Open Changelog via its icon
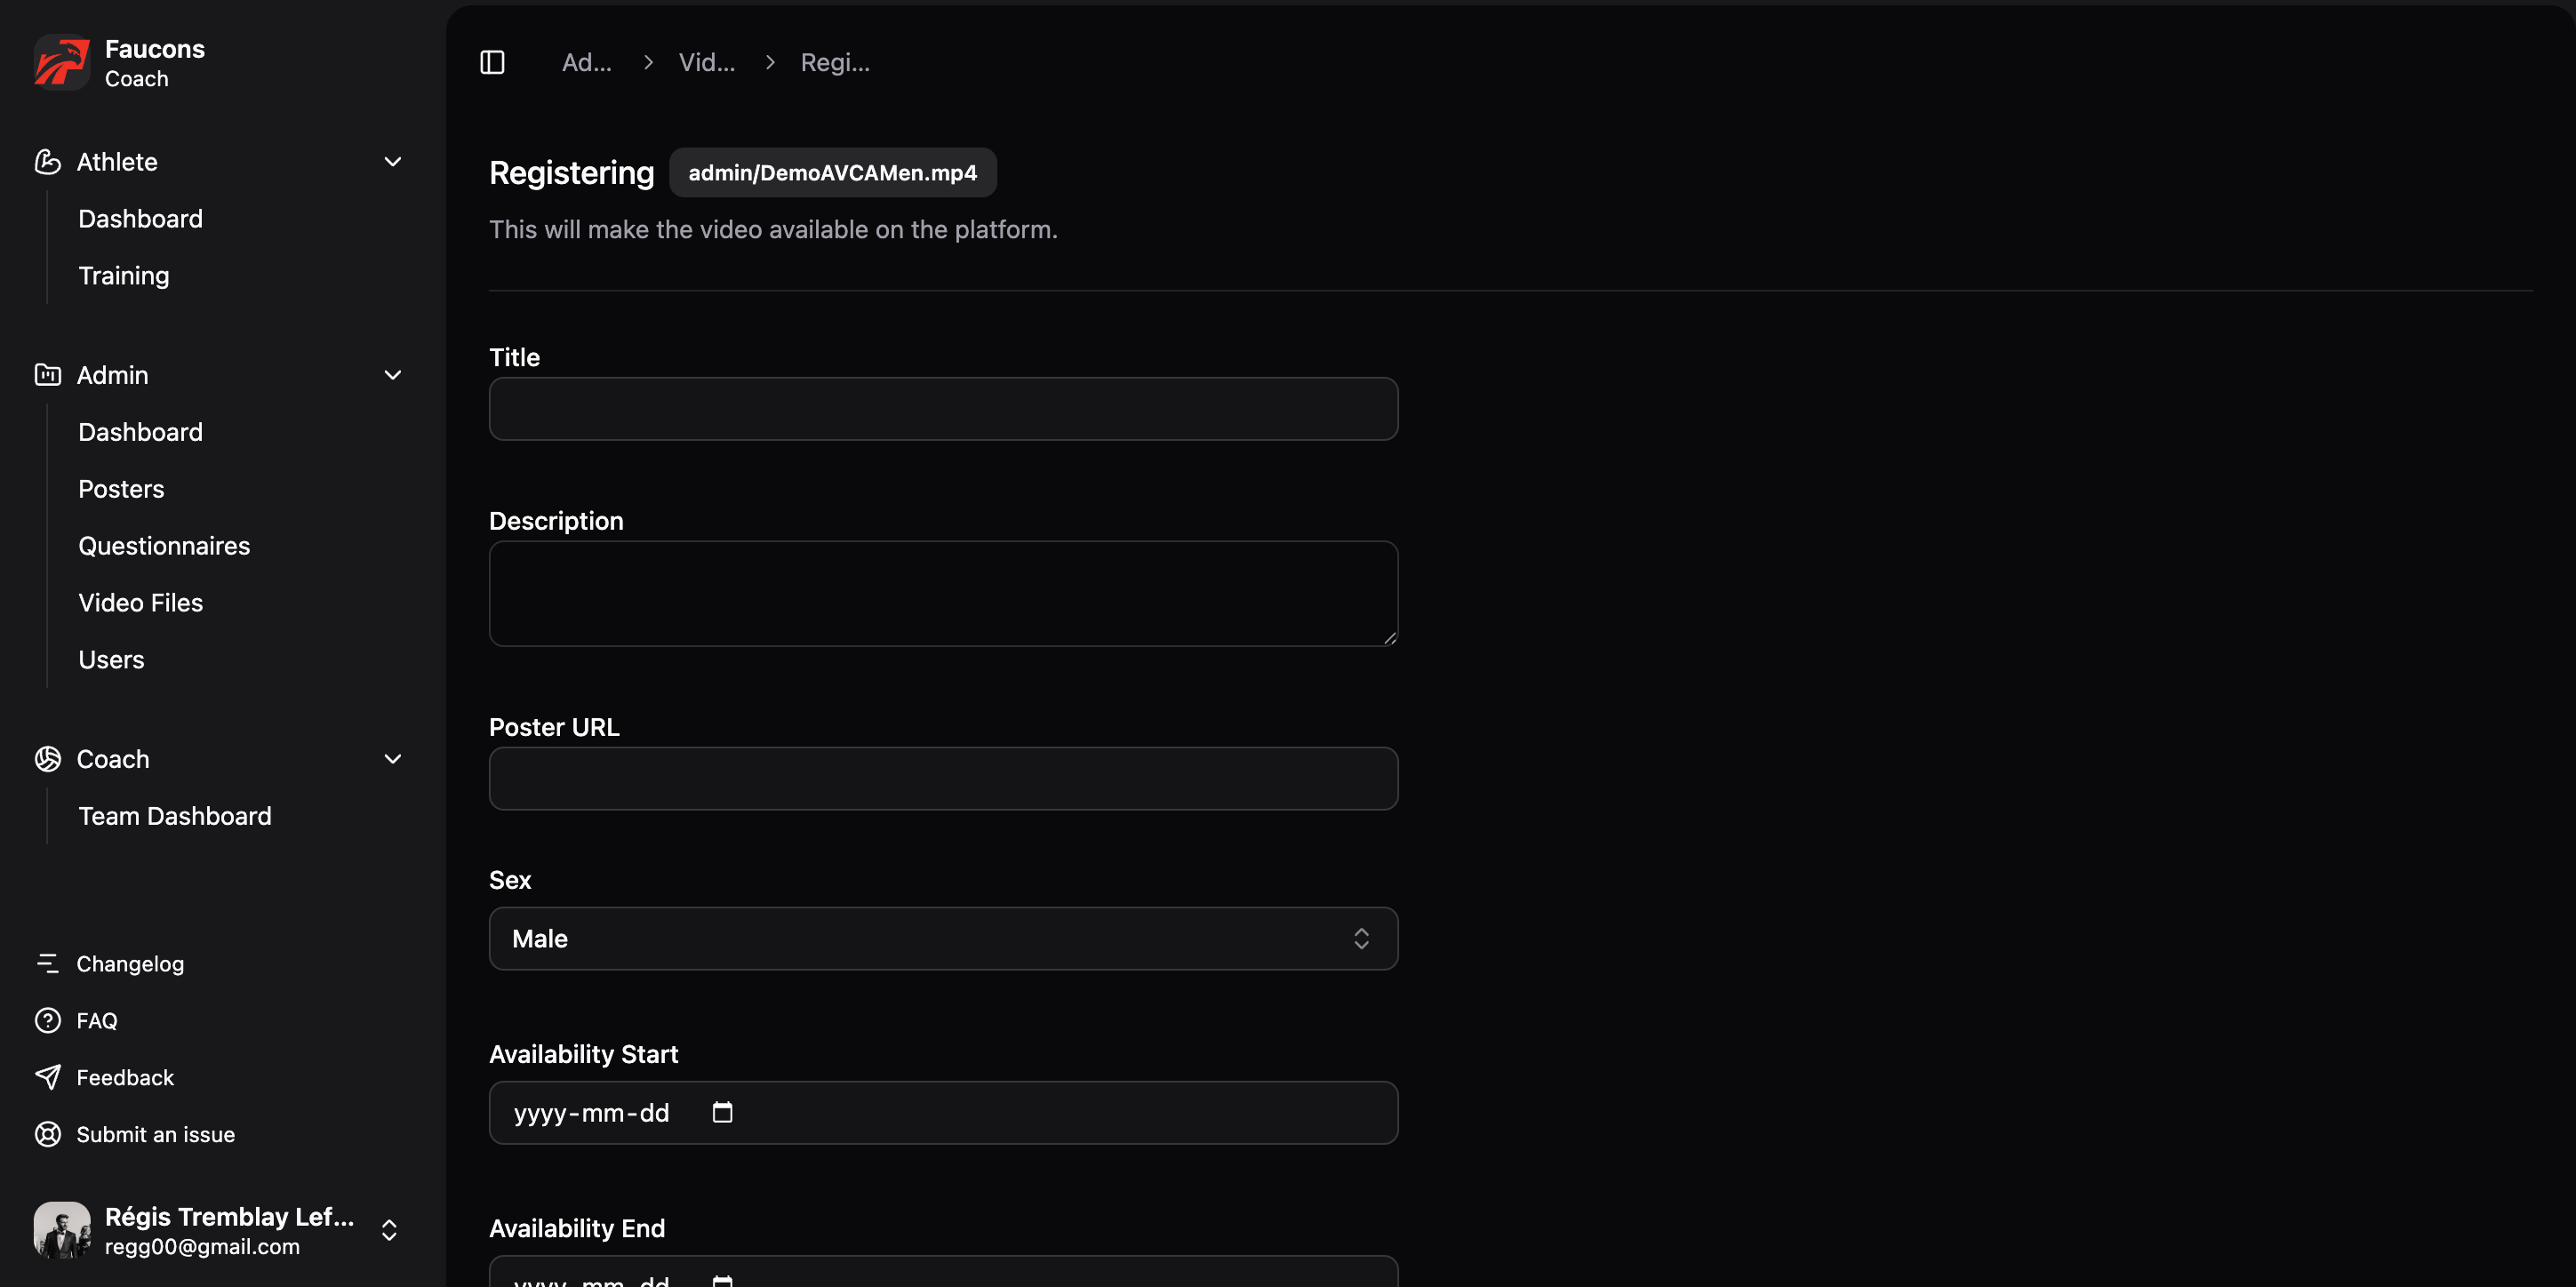The height and width of the screenshot is (1287, 2576). [48, 963]
